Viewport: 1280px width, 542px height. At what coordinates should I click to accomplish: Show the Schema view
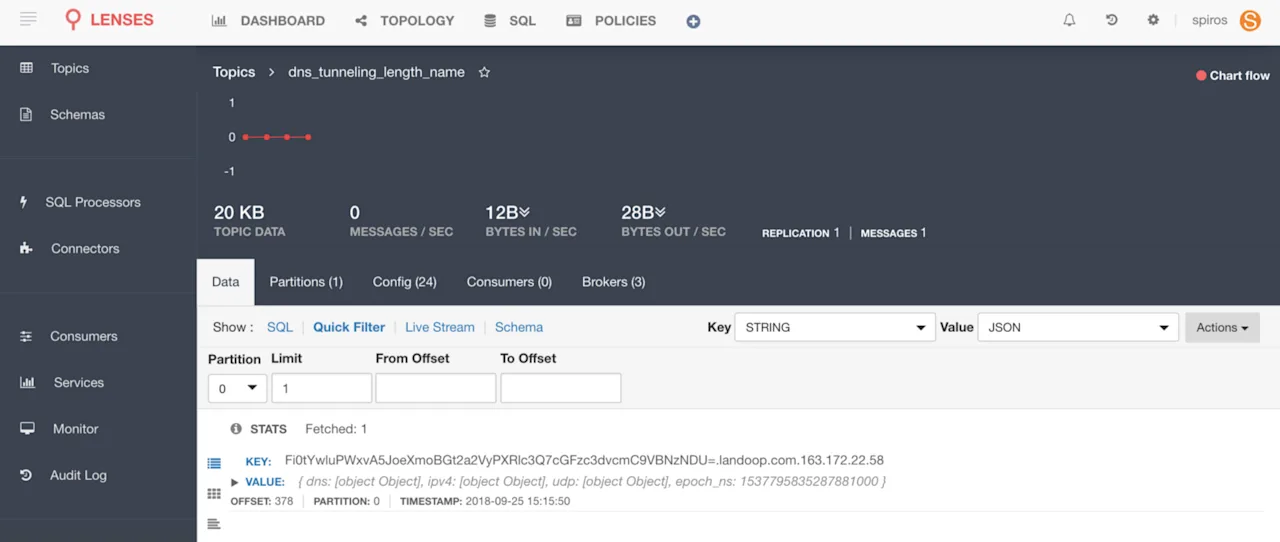click(519, 327)
